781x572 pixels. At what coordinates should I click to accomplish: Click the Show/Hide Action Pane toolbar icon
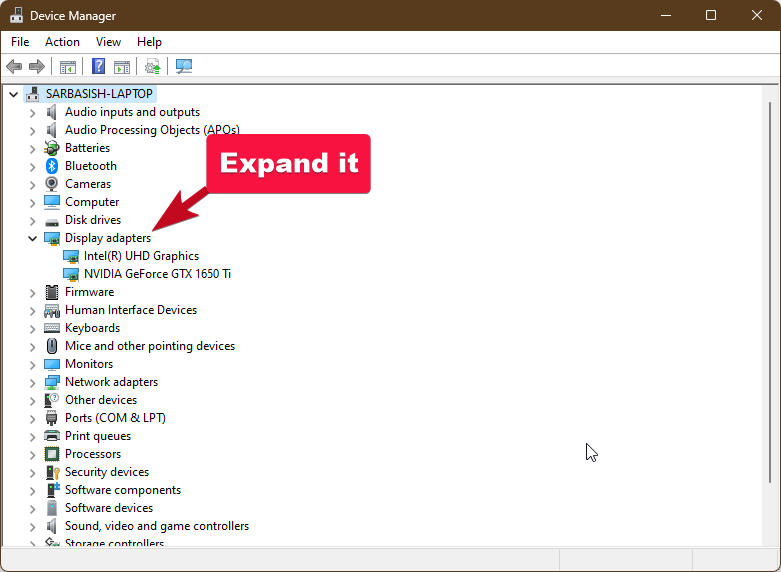pyautogui.click(x=122, y=66)
